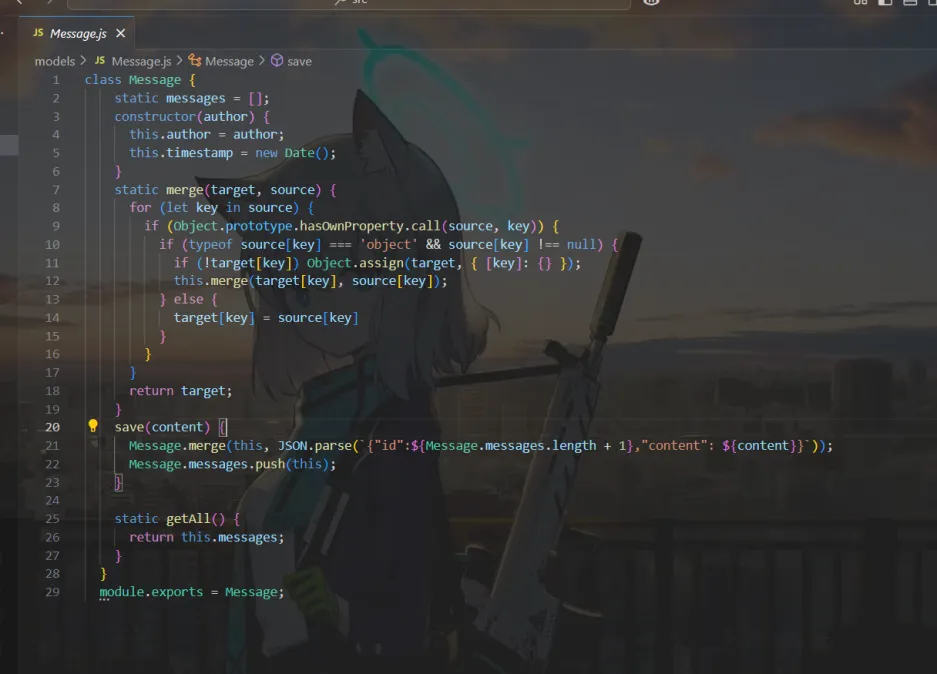Viewport: 937px width, 674px height.
Task: Click the 'for (let key in source) {' line
Action: pyautogui.click(x=221, y=208)
